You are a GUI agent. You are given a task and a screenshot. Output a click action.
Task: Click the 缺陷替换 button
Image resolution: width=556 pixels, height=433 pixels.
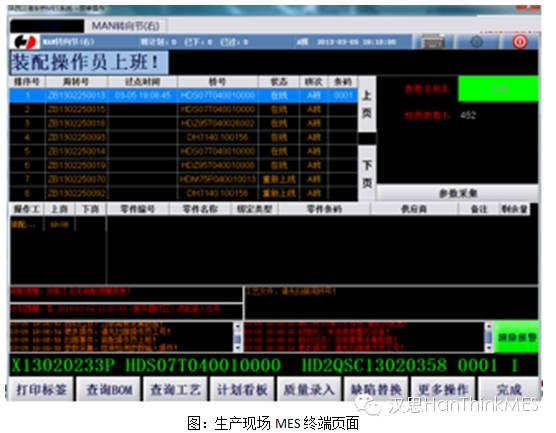coord(376,390)
